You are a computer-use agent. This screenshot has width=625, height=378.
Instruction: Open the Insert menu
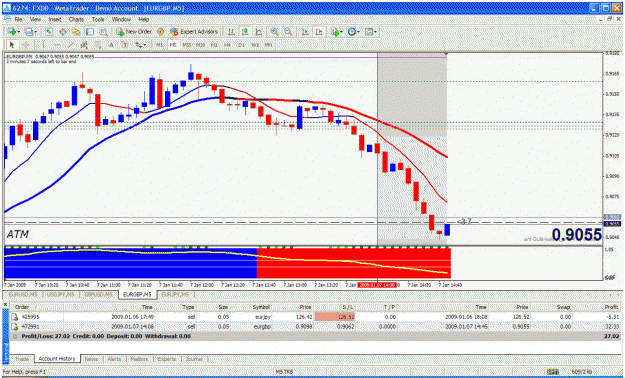click(55, 19)
